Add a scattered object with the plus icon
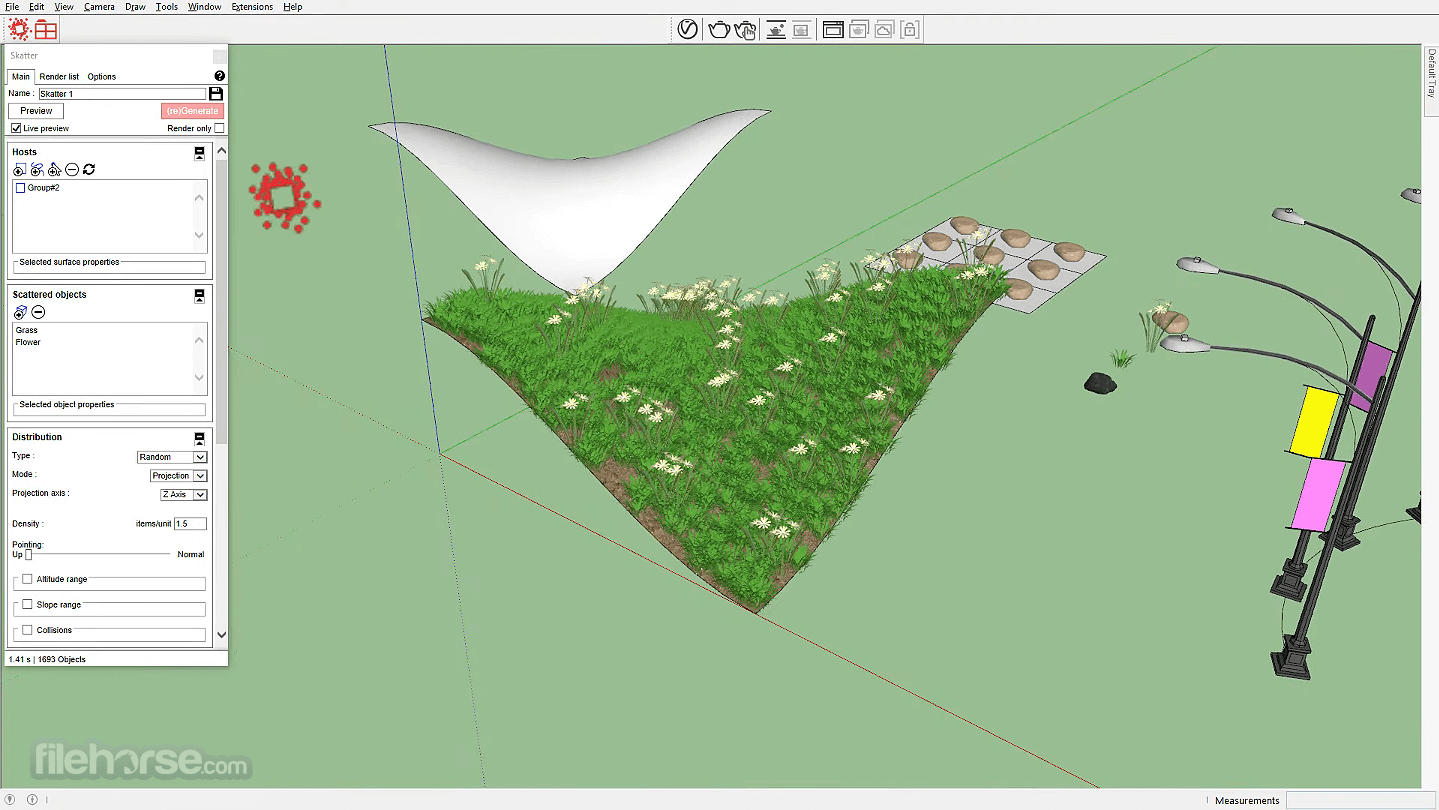1439x810 pixels. coord(20,312)
